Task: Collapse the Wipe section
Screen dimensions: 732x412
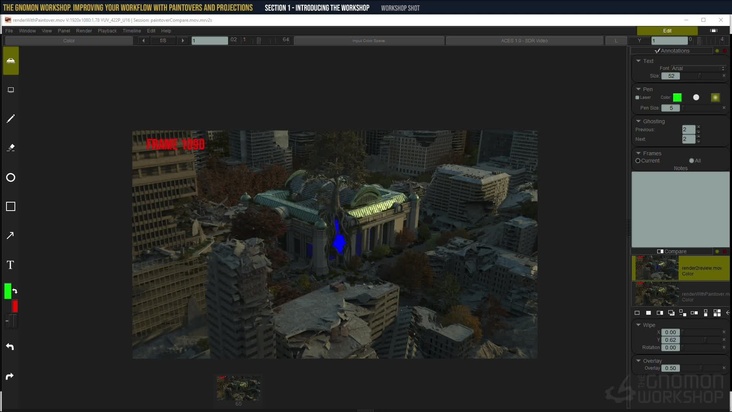Action: point(638,324)
